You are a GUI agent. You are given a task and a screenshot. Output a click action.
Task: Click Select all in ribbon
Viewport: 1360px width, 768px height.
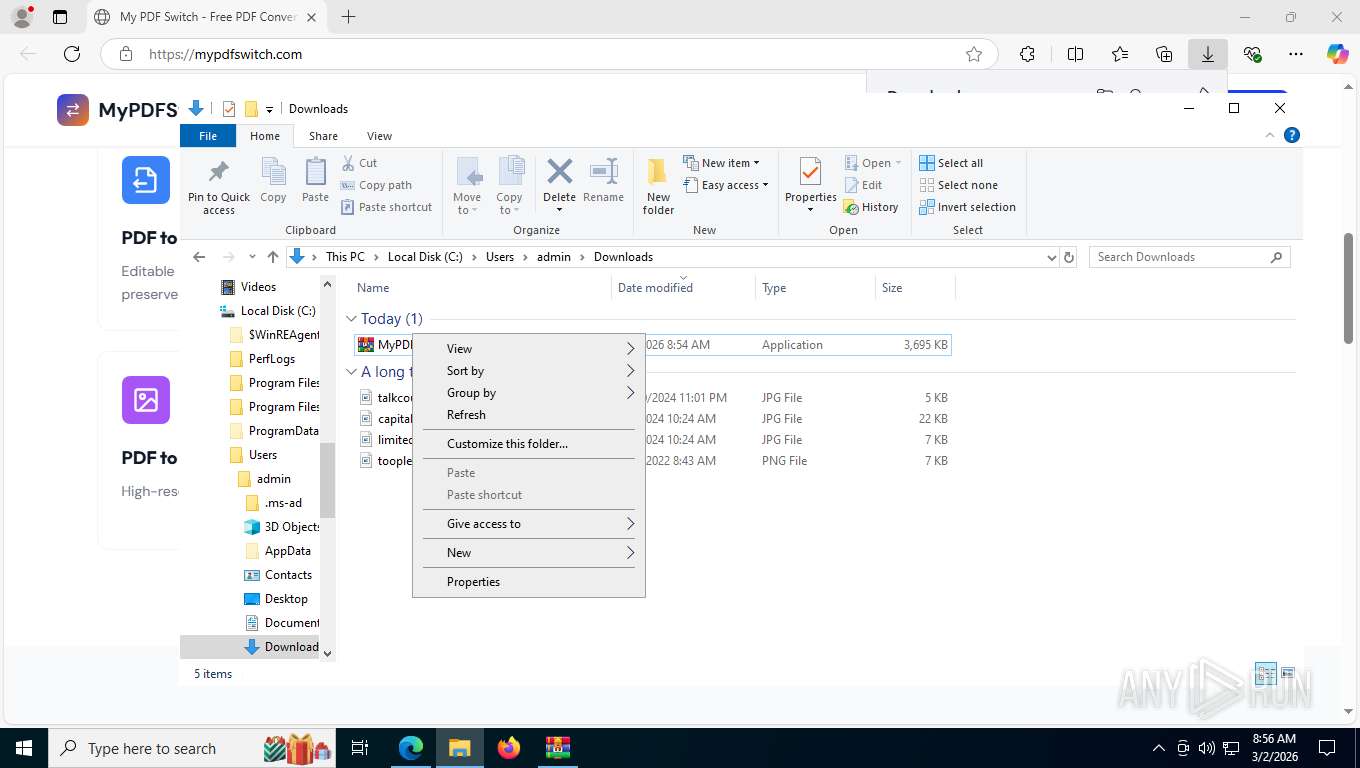951,163
